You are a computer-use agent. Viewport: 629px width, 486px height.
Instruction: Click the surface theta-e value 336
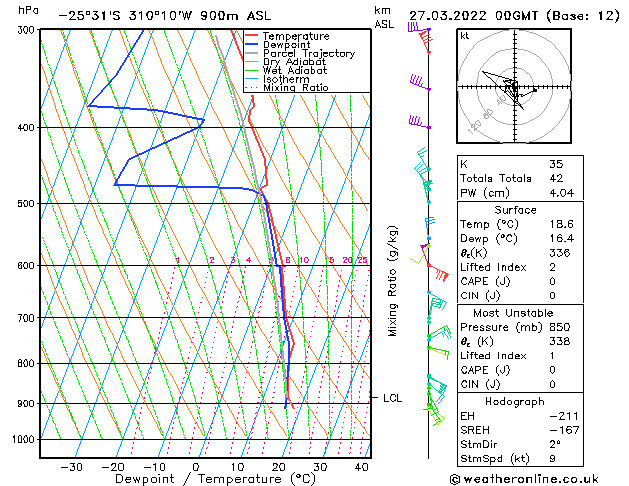(560, 253)
